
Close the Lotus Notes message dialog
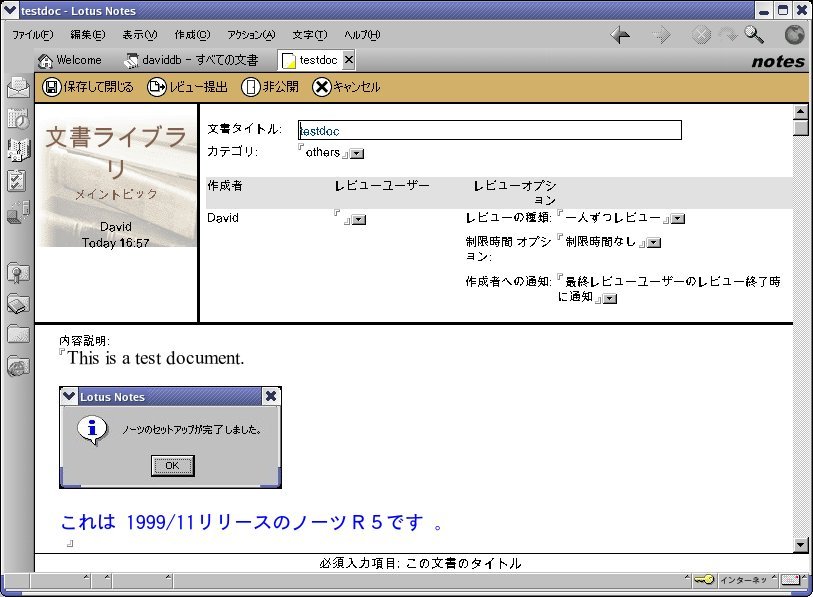(x=271, y=396)
